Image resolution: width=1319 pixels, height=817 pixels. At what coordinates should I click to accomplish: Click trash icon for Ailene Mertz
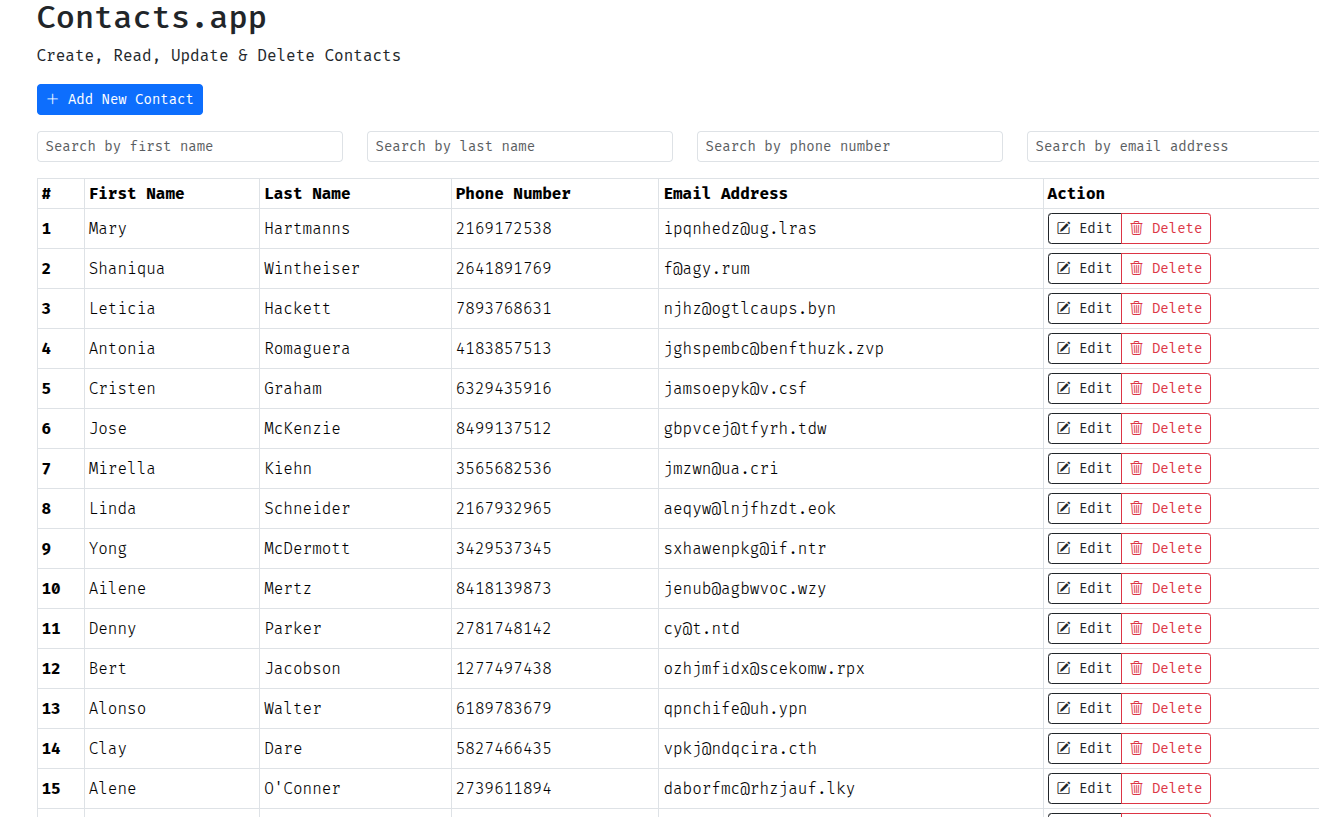point(1136,588)
